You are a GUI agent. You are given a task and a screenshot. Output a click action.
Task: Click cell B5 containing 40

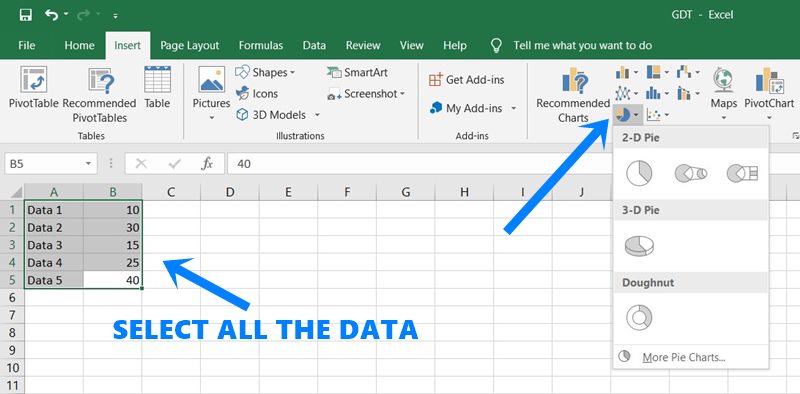pyautogui.click(x=113, y=280)
